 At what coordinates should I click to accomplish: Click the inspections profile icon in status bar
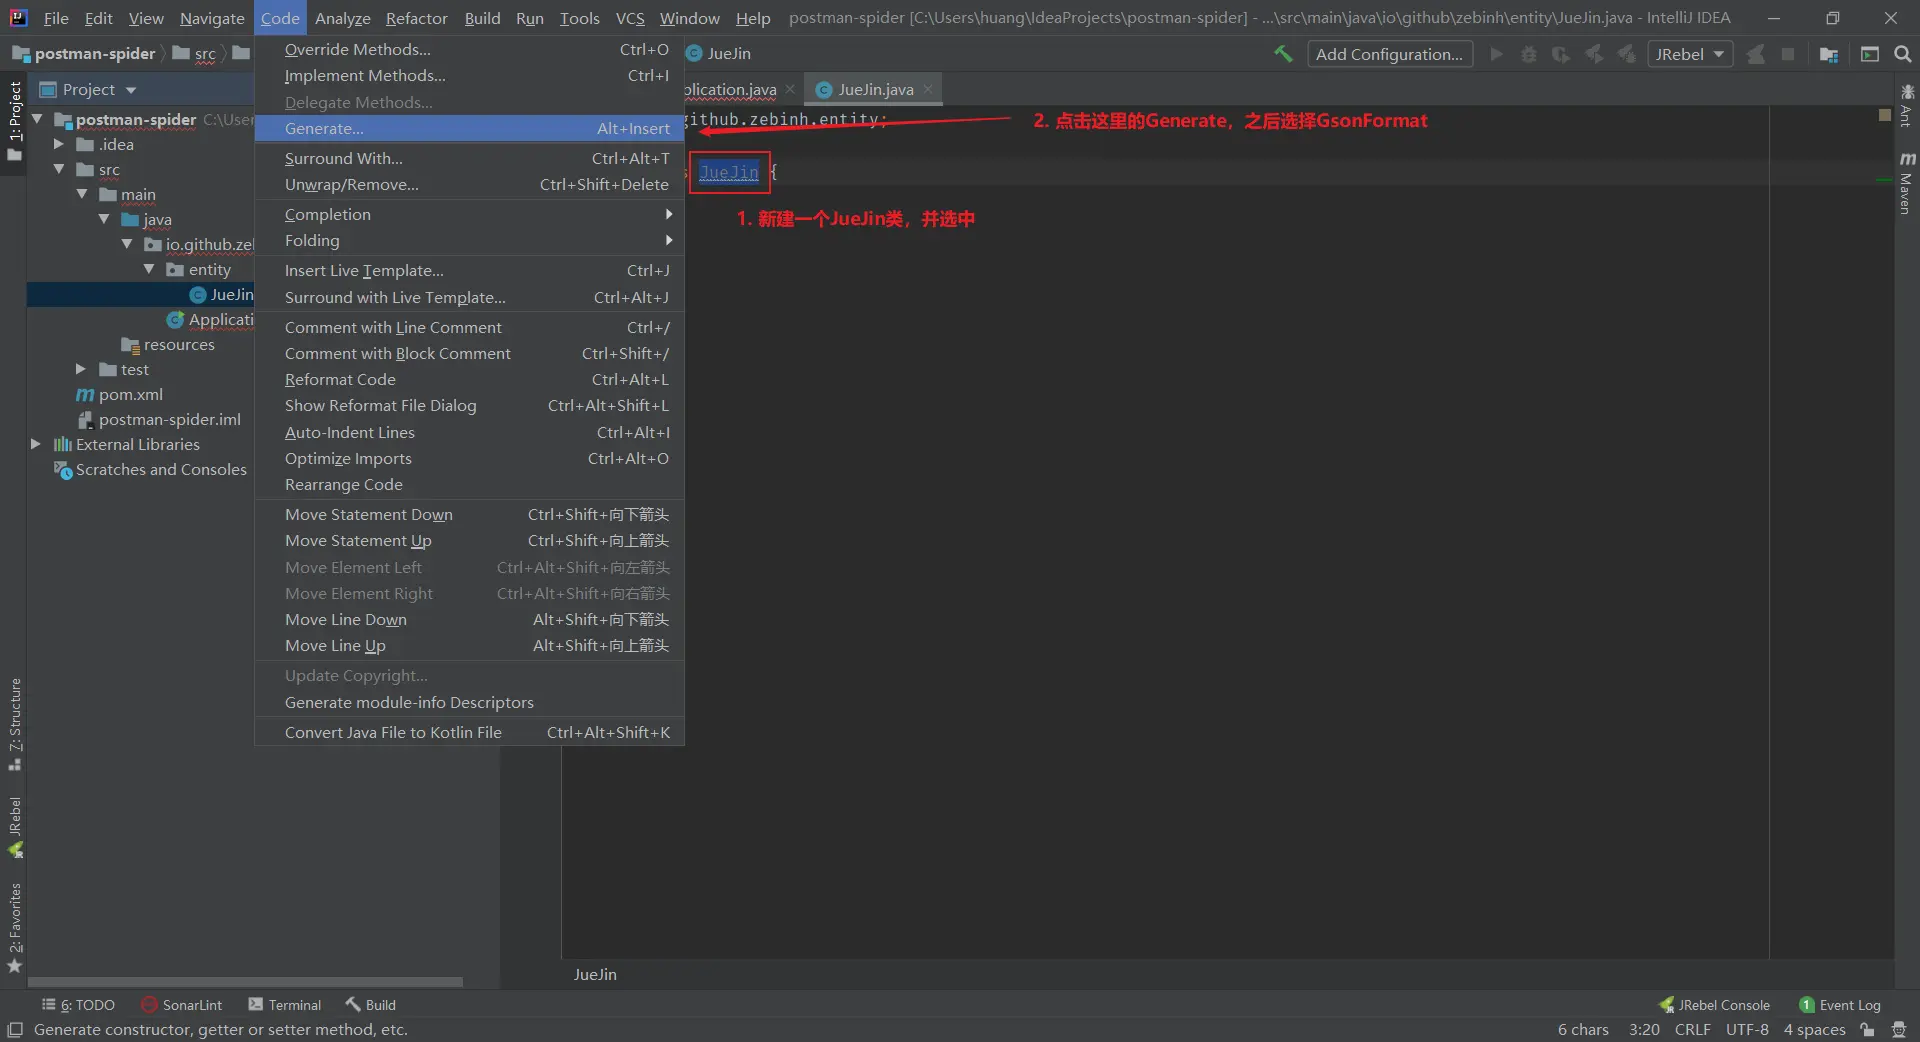[1899, 1030]
